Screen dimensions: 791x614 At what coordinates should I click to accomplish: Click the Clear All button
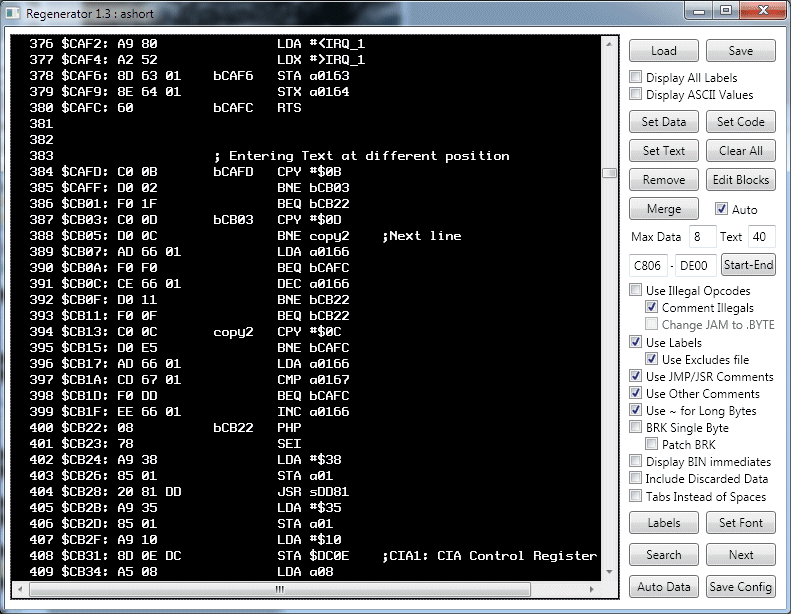click(741, 150)
